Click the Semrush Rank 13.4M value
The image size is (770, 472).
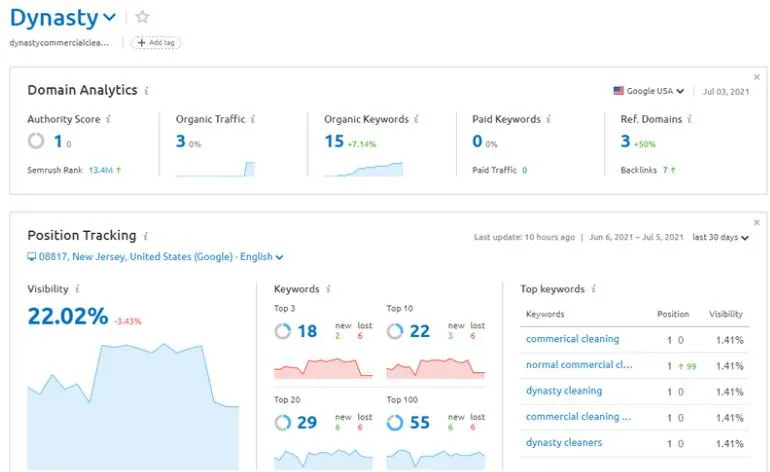(x=101, y=170)
